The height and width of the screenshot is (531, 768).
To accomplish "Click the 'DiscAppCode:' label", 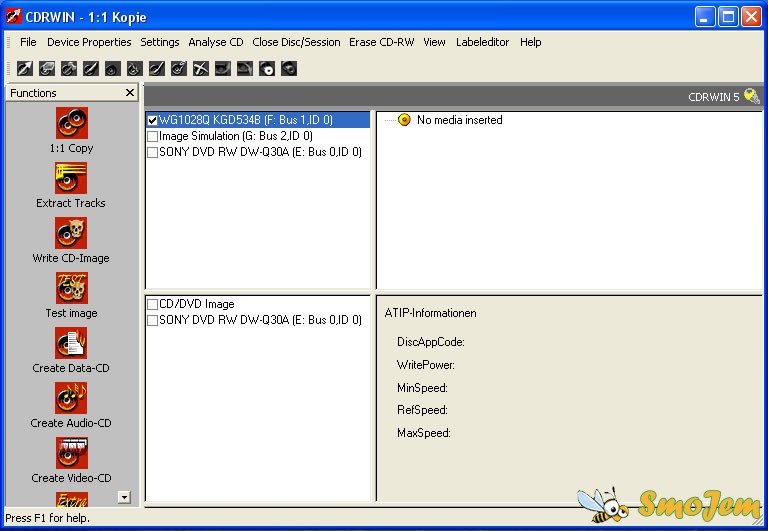I will pyautogui.click(x=431, y=342).
